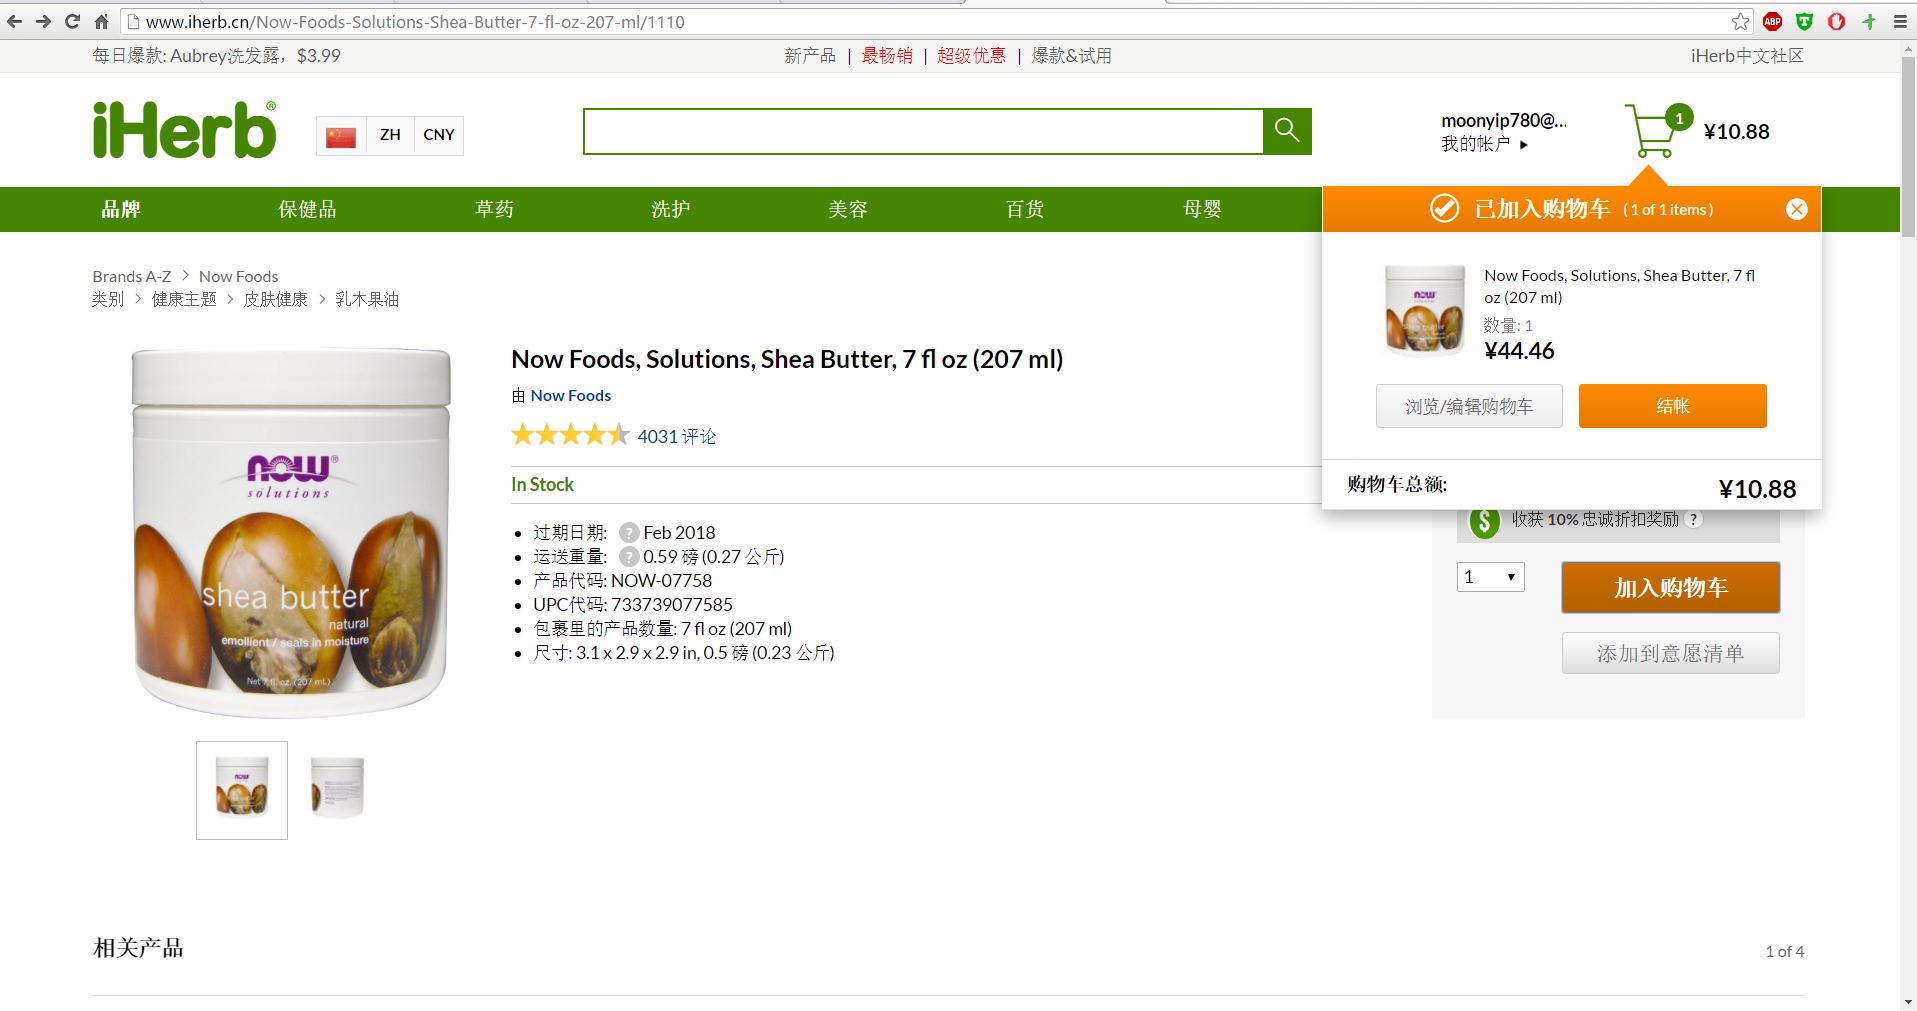This screenshot has width=1917, height=1011.
Task: Click the China flag icon
Action: point(341,136)
